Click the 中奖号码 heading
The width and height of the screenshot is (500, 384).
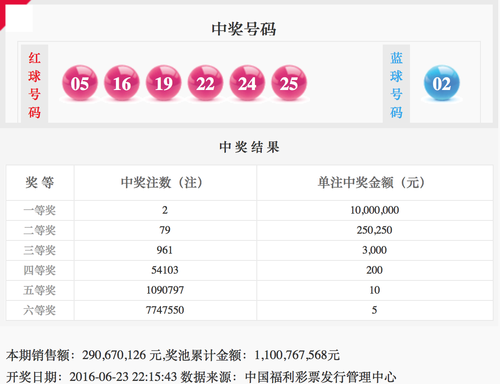click(244, 29)
